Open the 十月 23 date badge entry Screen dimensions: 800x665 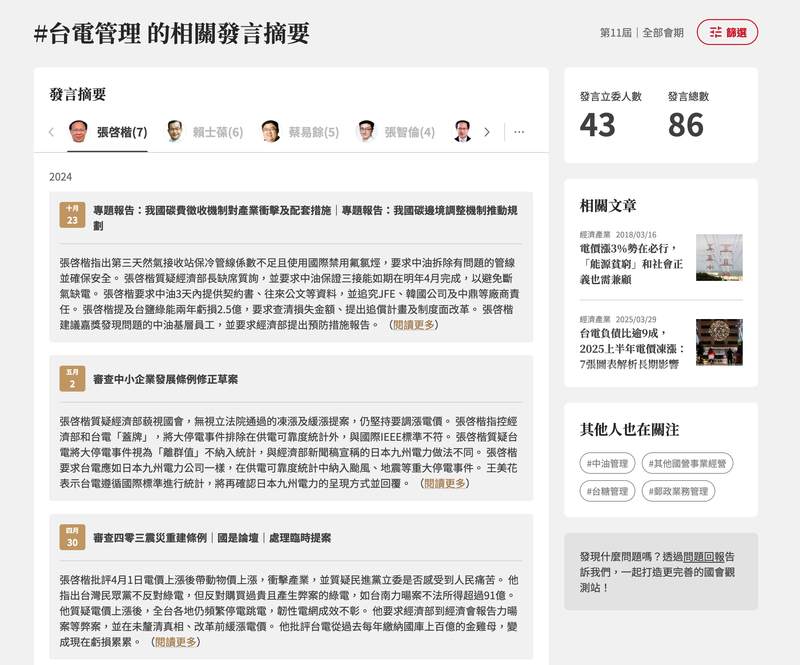(x=72, y=215)
